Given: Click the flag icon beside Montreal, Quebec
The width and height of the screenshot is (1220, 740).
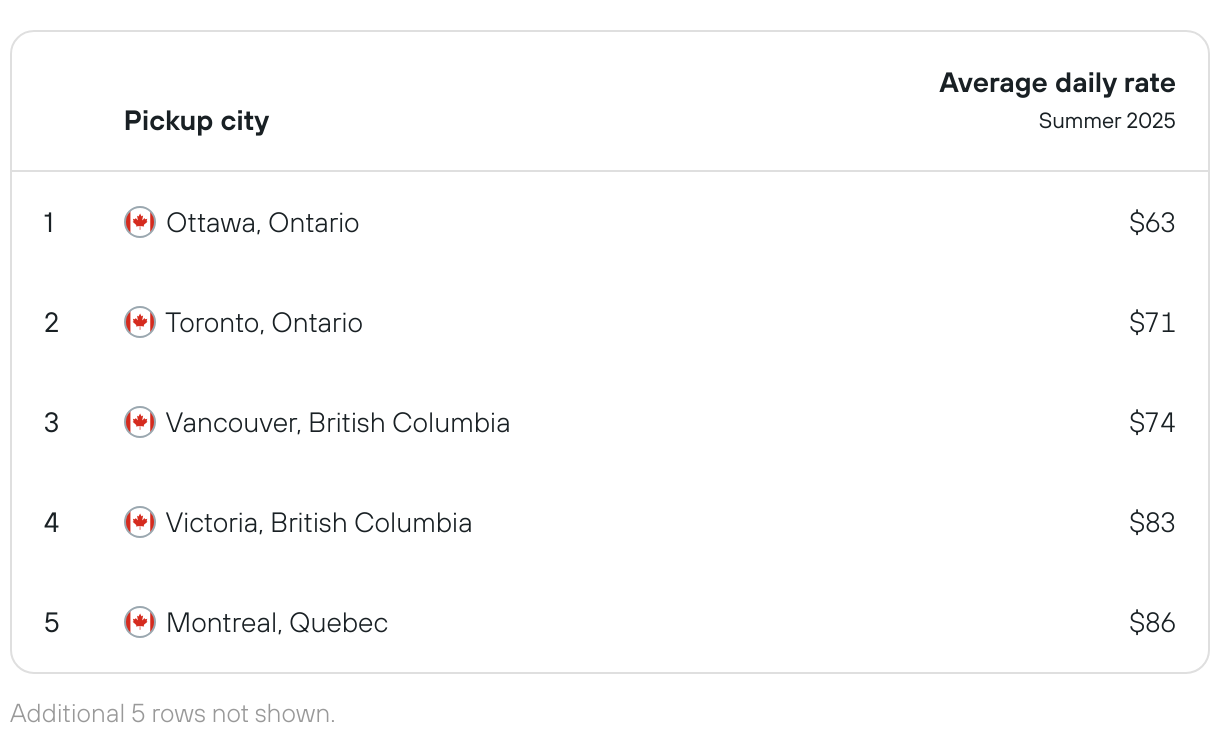Looking at the screenshot, I should pos(140,622).
